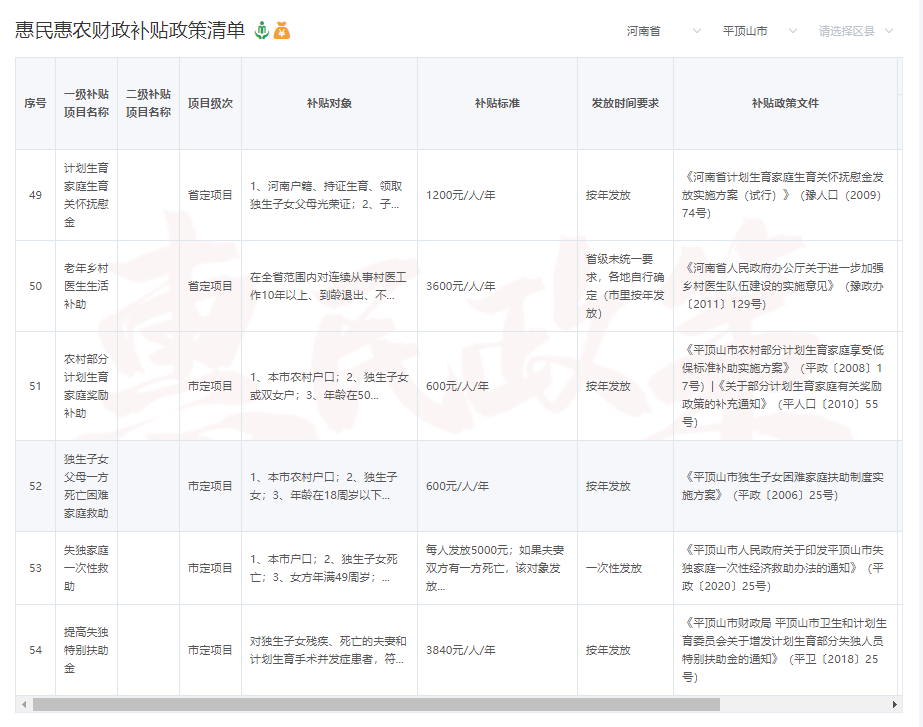Click 省级未统一要求 timing cell in row 50
Screen dimensions: 923x727
coord(625,286)
